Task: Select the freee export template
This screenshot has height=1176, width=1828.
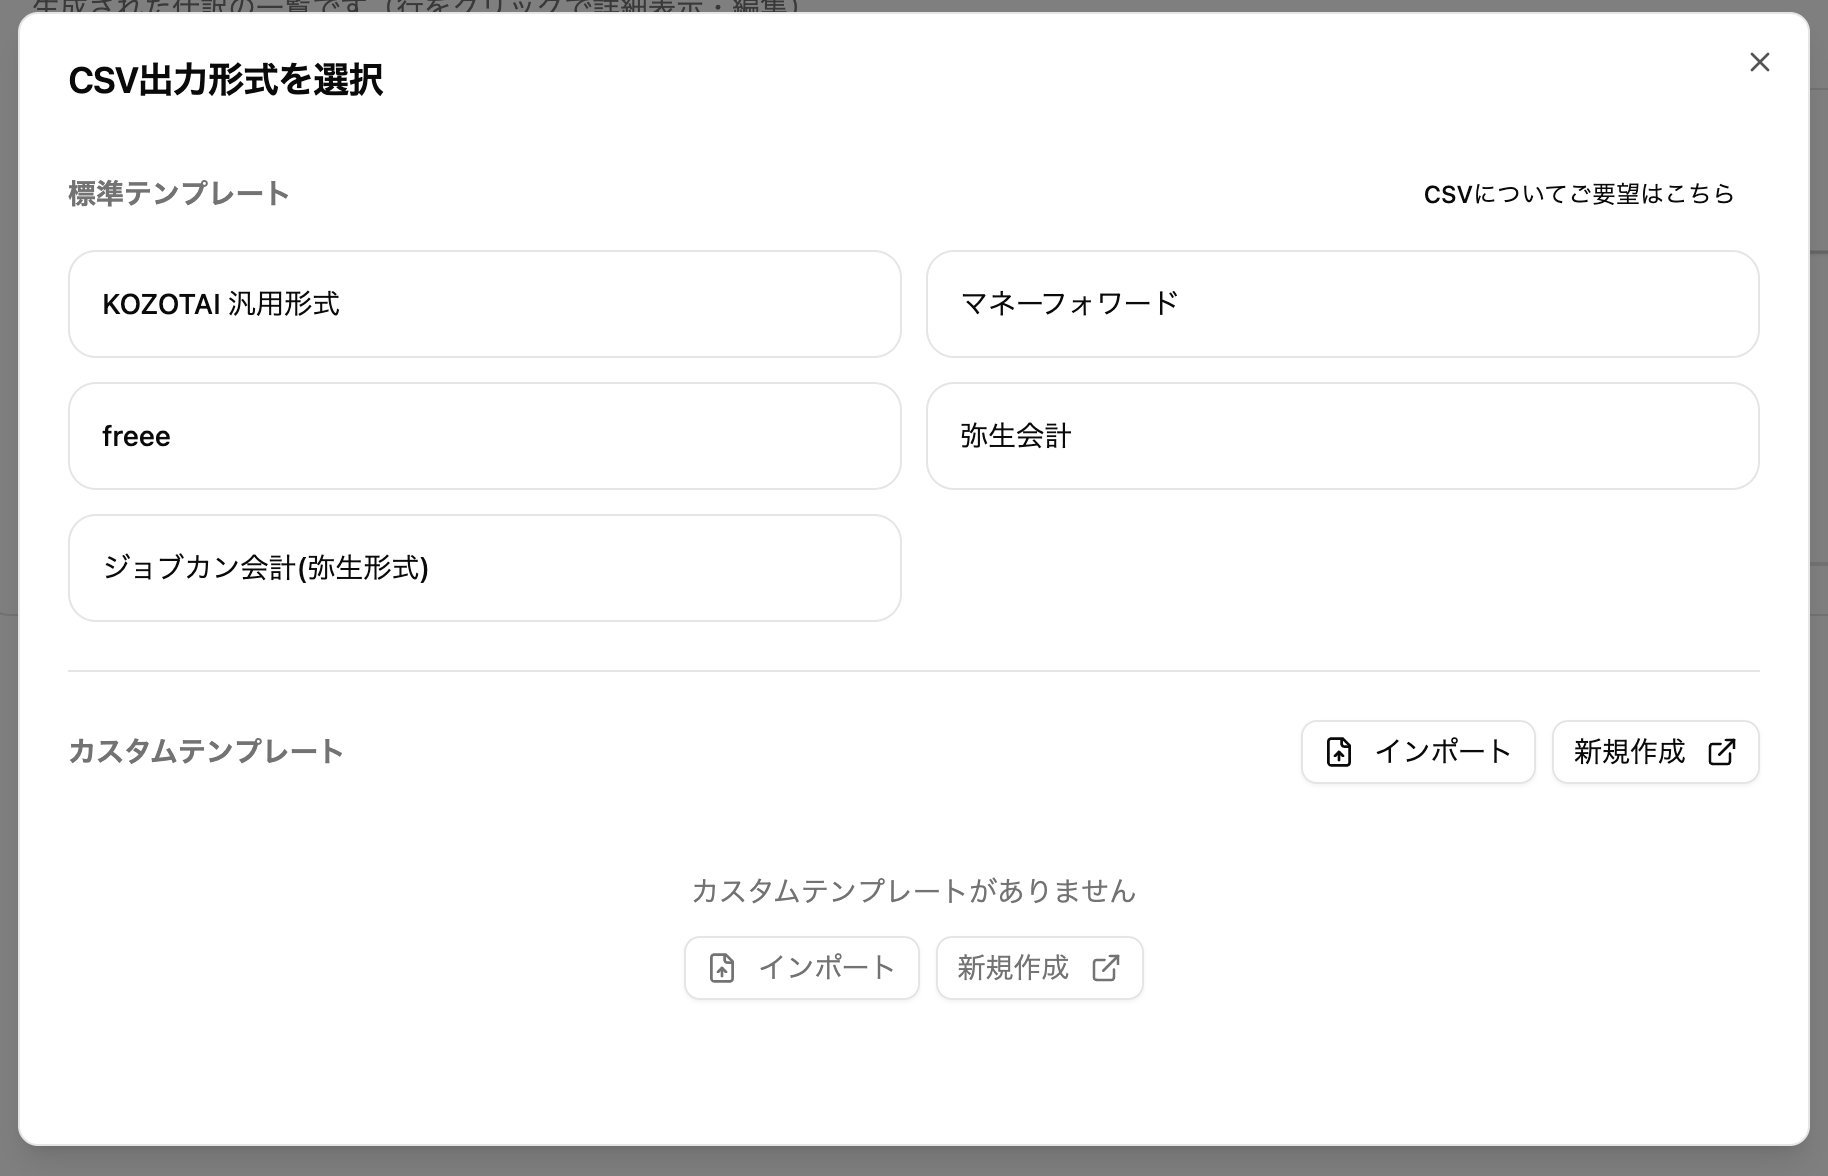Action: 484,436
